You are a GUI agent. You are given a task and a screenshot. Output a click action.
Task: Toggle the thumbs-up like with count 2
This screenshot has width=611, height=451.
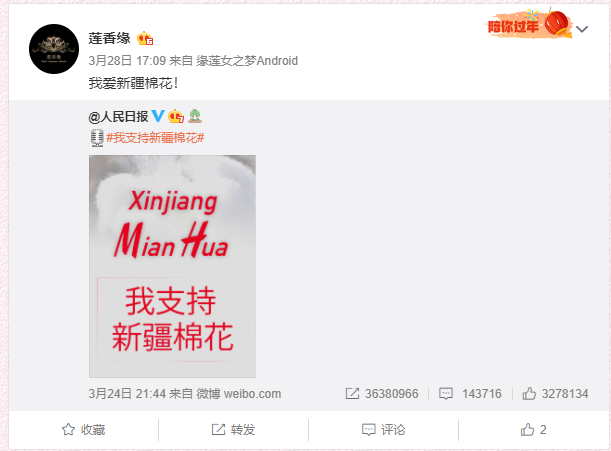click(533, 430)
